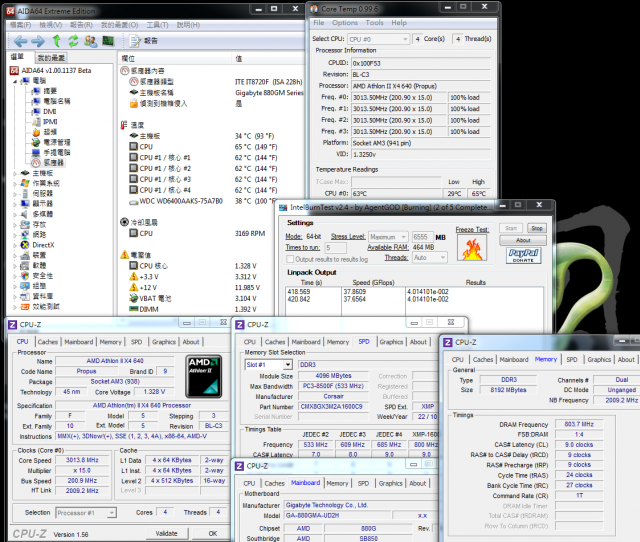Click the Validate button in CPU-Z

tap(166, 533)
